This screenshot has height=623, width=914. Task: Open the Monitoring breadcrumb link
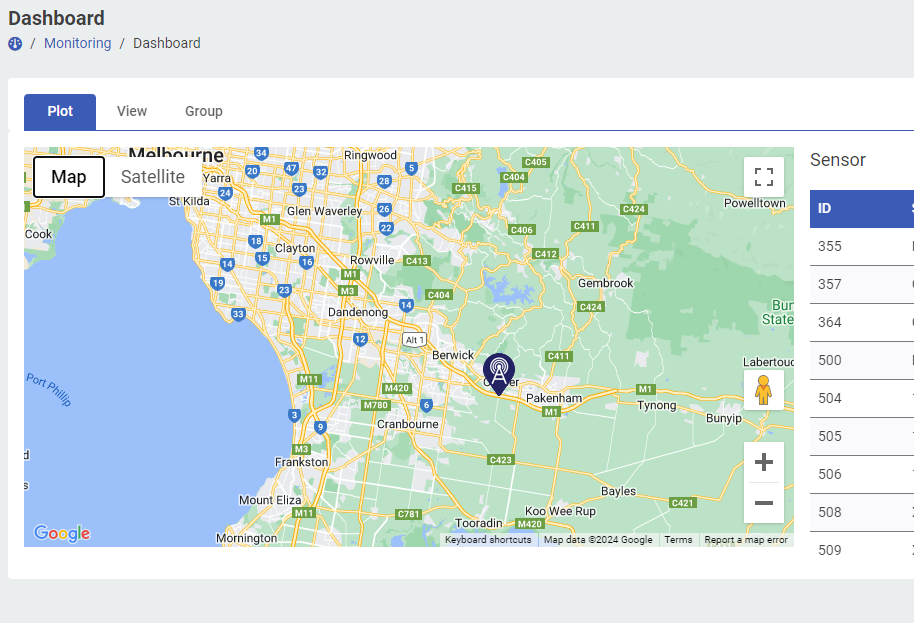click(x=77, y=43)
